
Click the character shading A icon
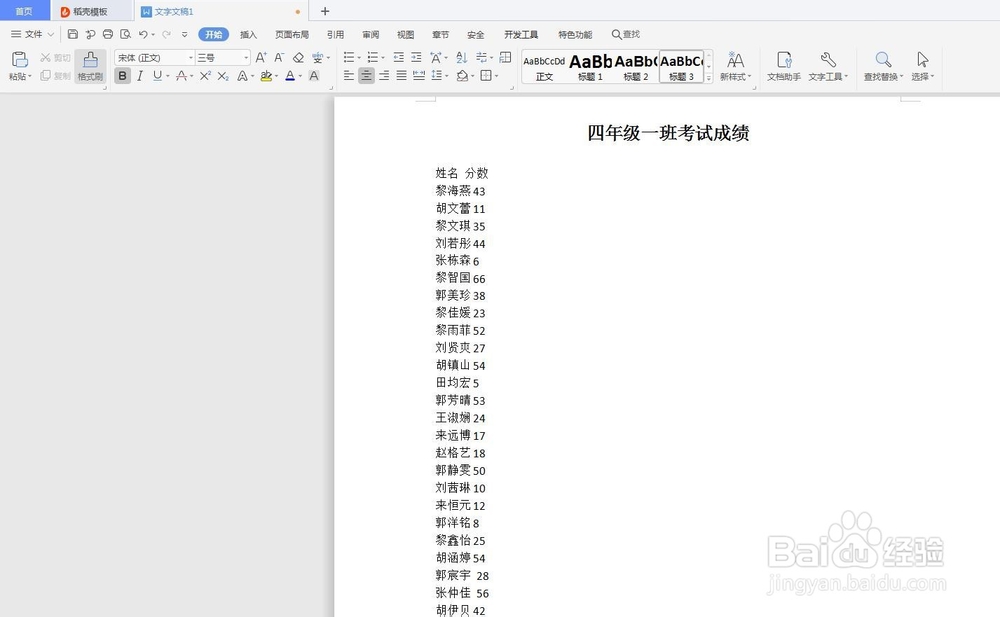tap(314, 76)
